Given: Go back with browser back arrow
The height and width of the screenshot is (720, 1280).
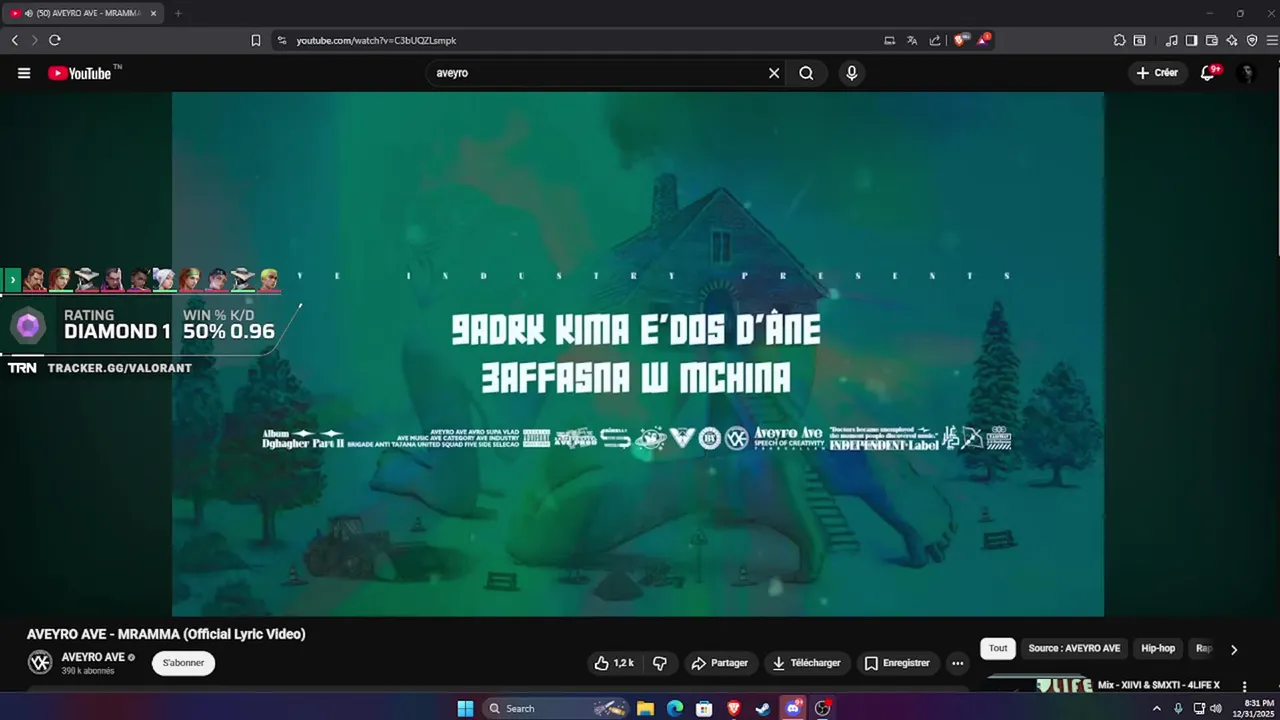Looking at the screenshot, I should click(x=15, y=40).
